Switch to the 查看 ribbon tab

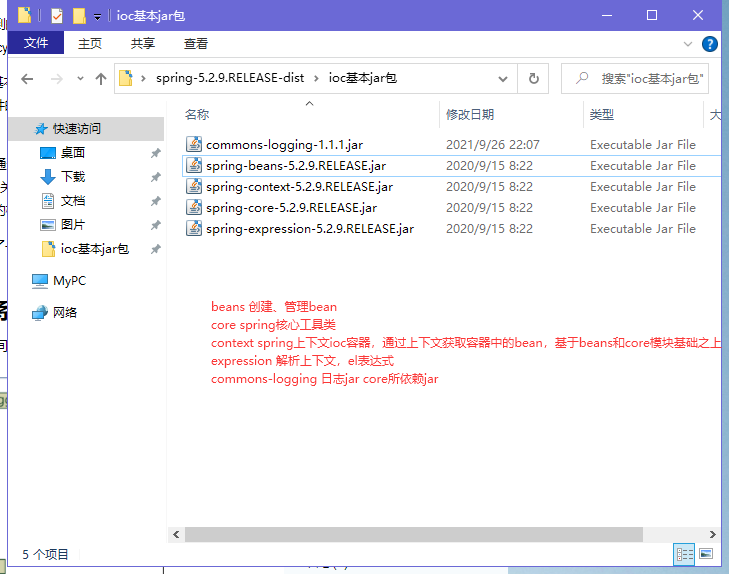[196, 43]
